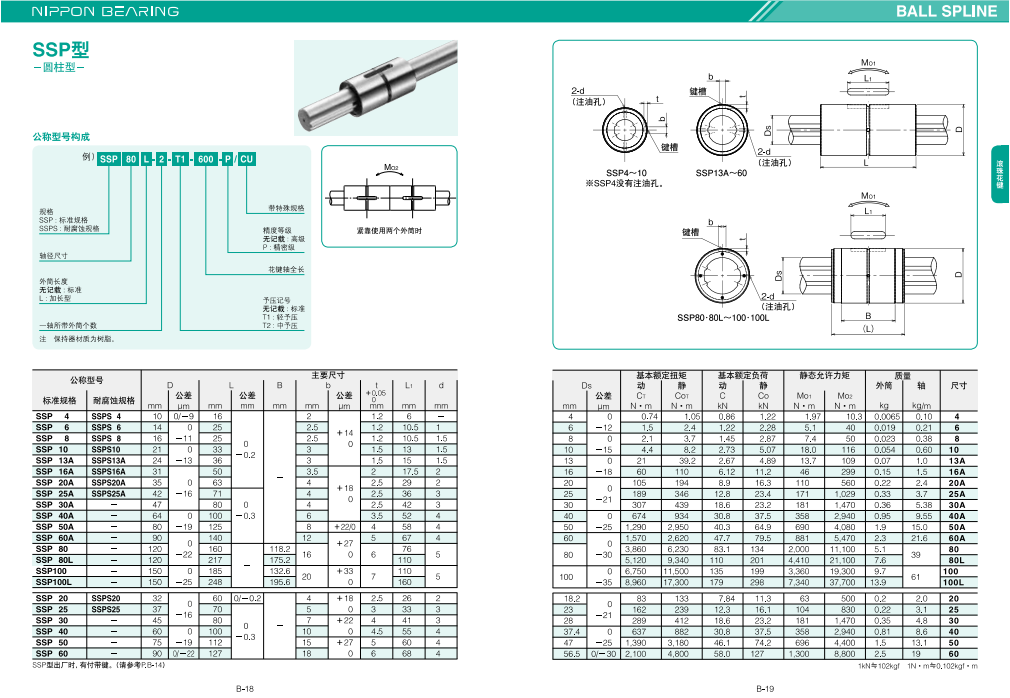
Task: Click the SSP 16A row label
Action: (x=55, y=471)
